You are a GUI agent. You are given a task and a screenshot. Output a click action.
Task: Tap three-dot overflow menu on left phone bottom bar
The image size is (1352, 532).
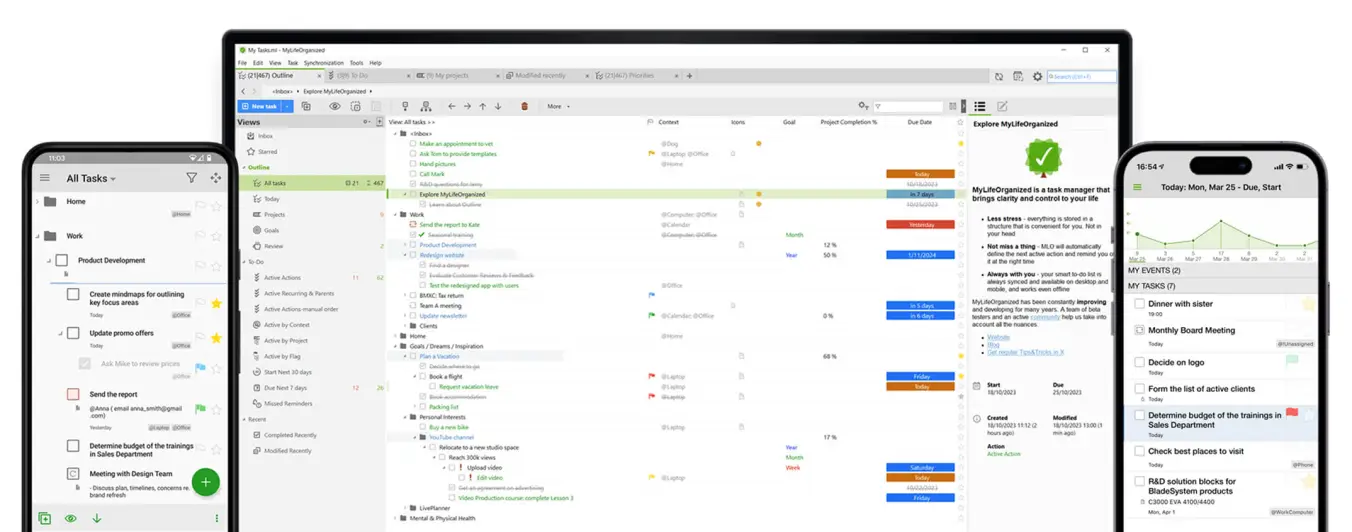coord(216,518)
